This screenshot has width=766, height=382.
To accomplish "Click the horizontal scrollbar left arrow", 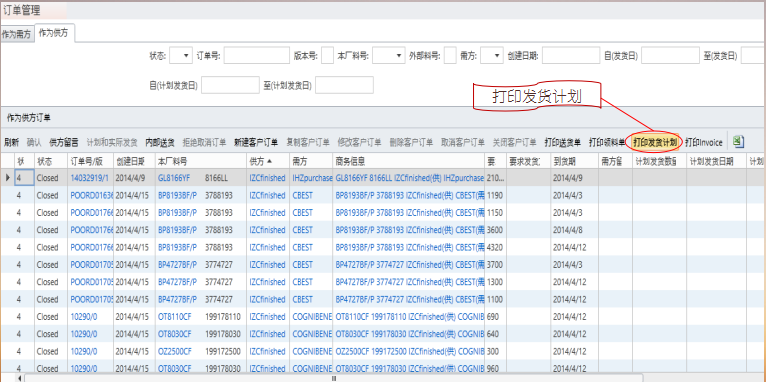I will [x=20, y=378].
